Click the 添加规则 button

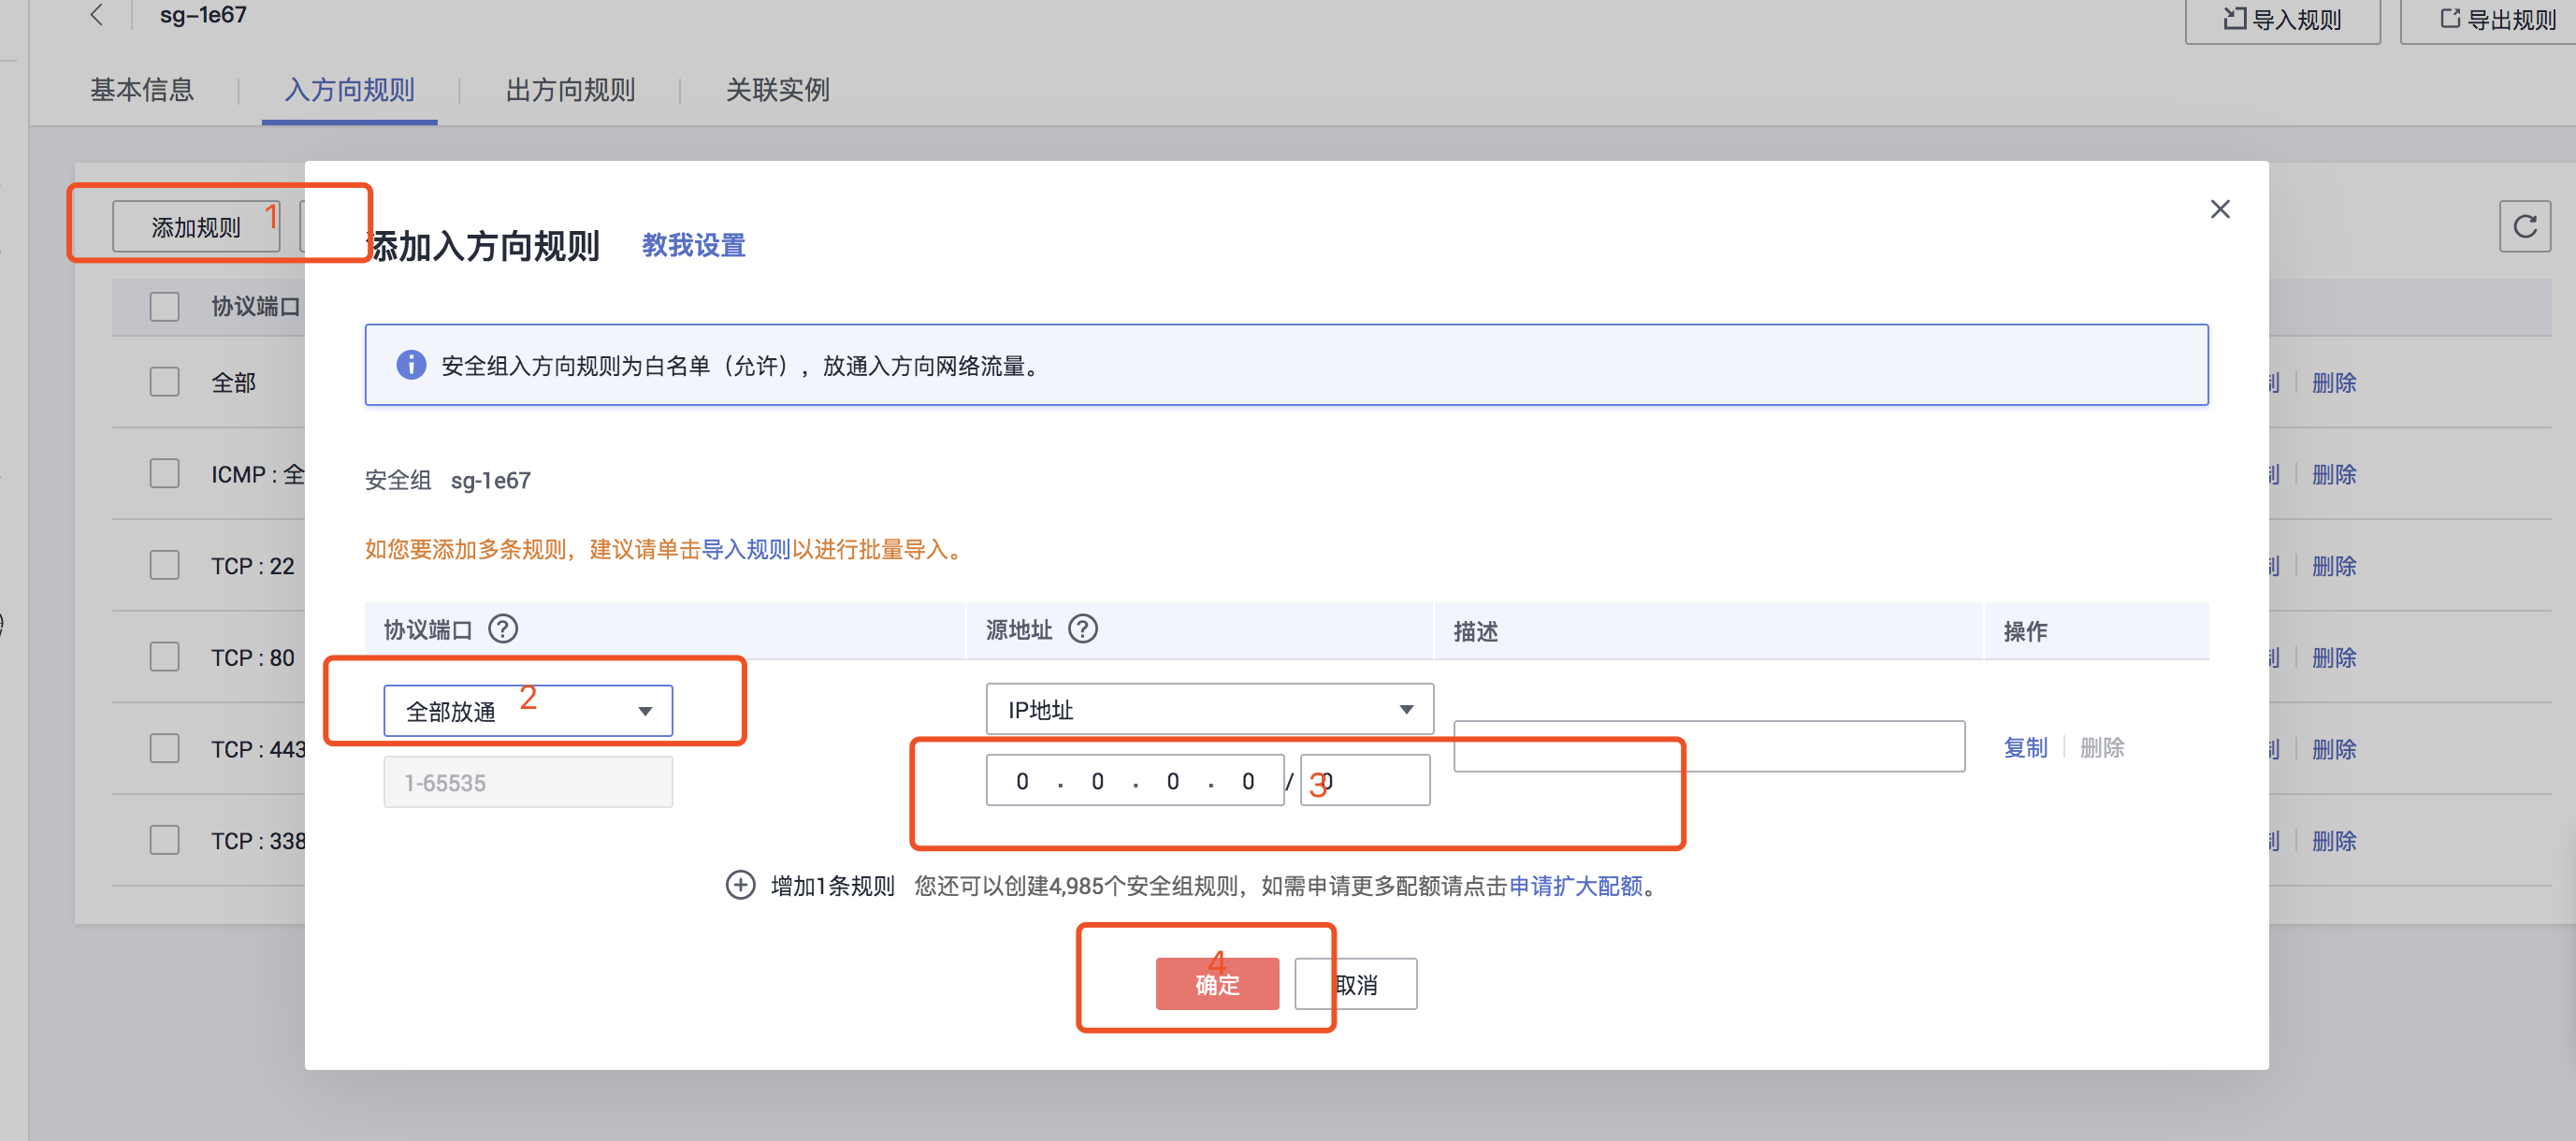(196, 227)
